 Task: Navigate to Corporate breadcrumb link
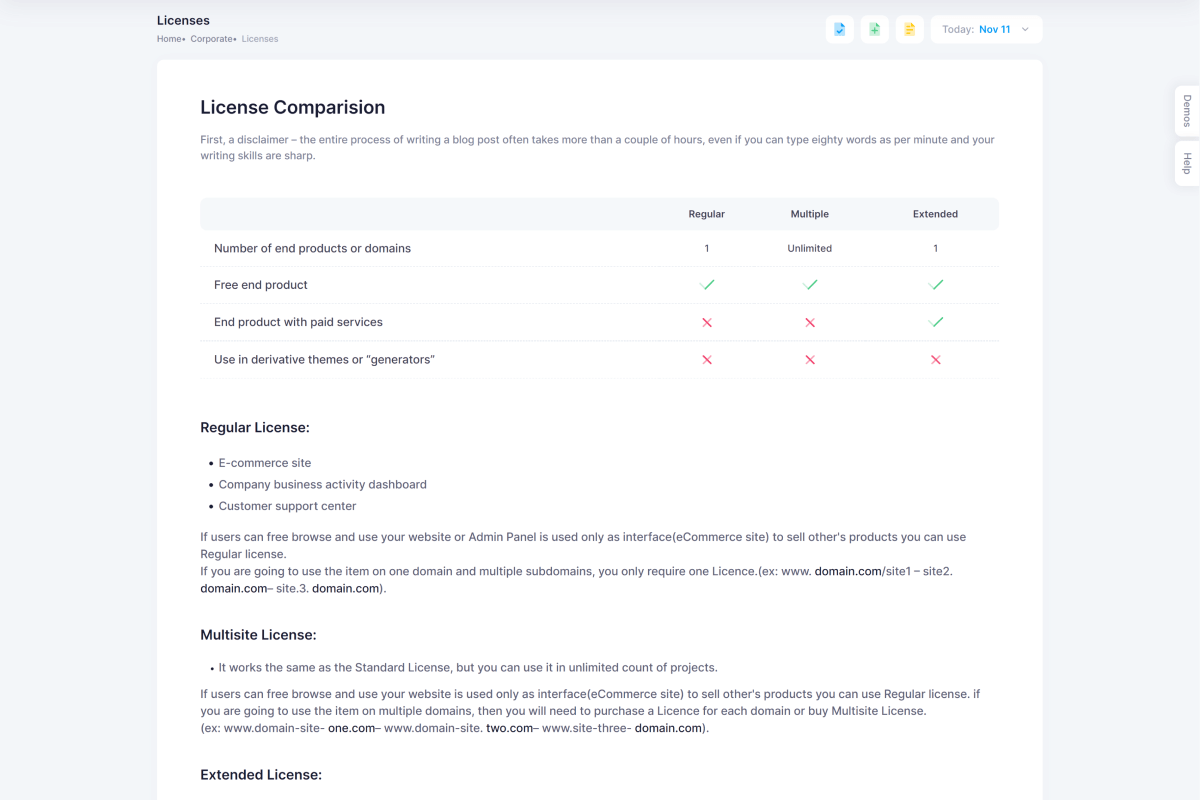(211, 39)
